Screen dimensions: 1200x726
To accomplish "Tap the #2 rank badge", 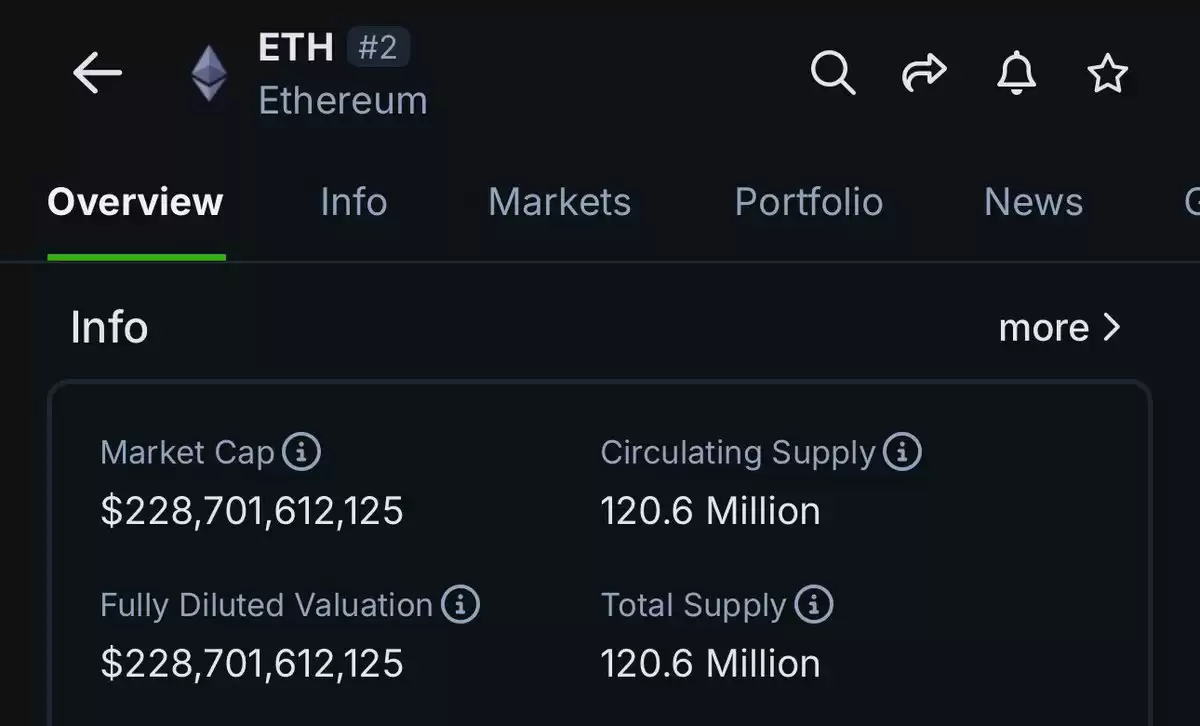I will click(378, 47).
